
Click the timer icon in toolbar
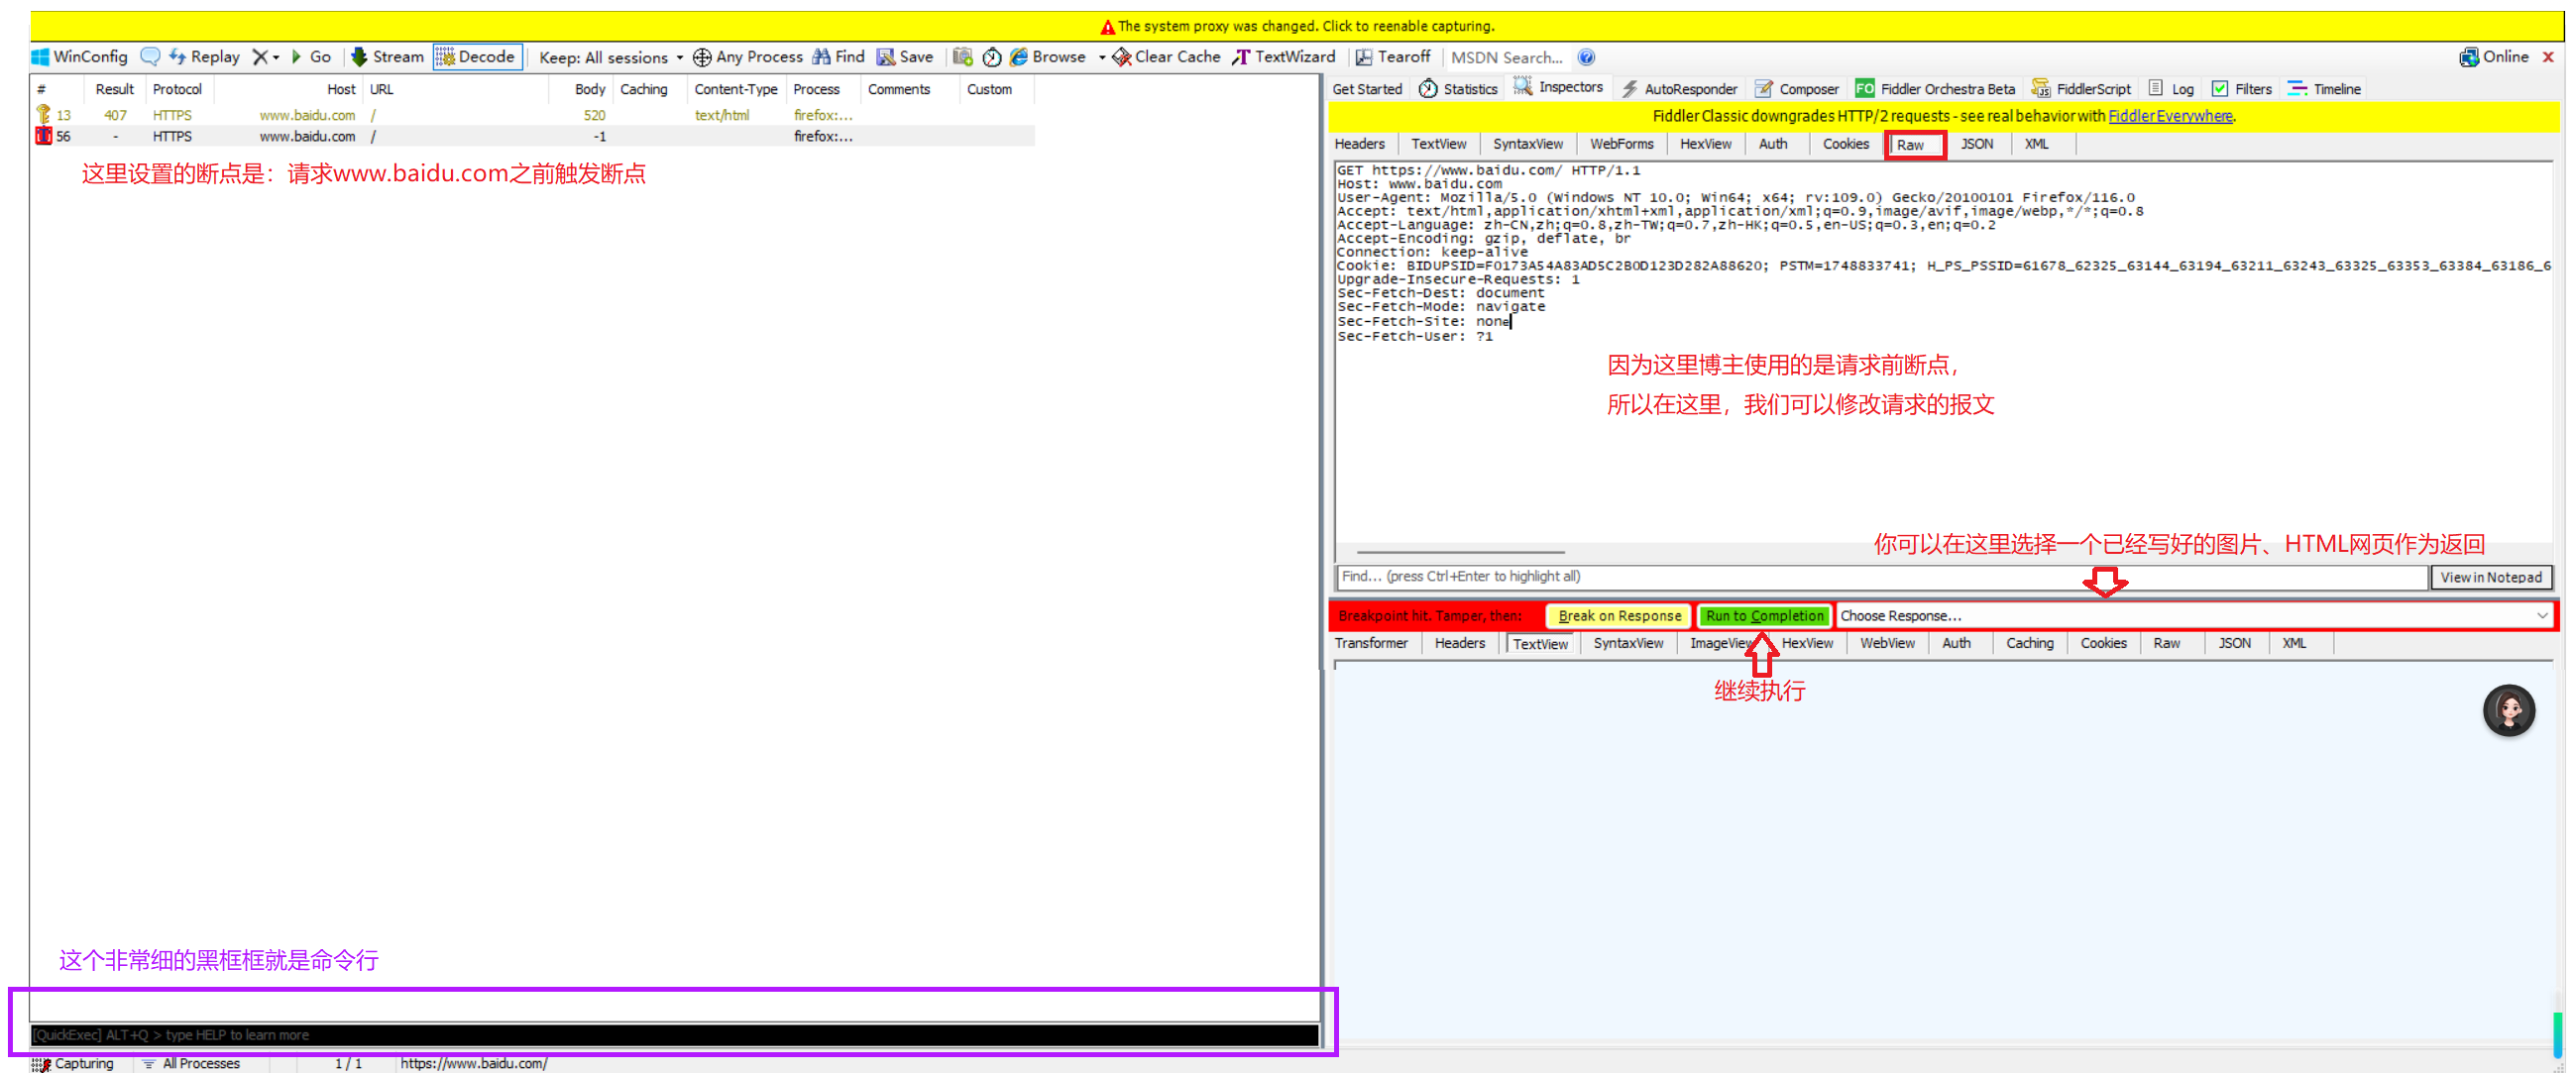coord(991,57)
